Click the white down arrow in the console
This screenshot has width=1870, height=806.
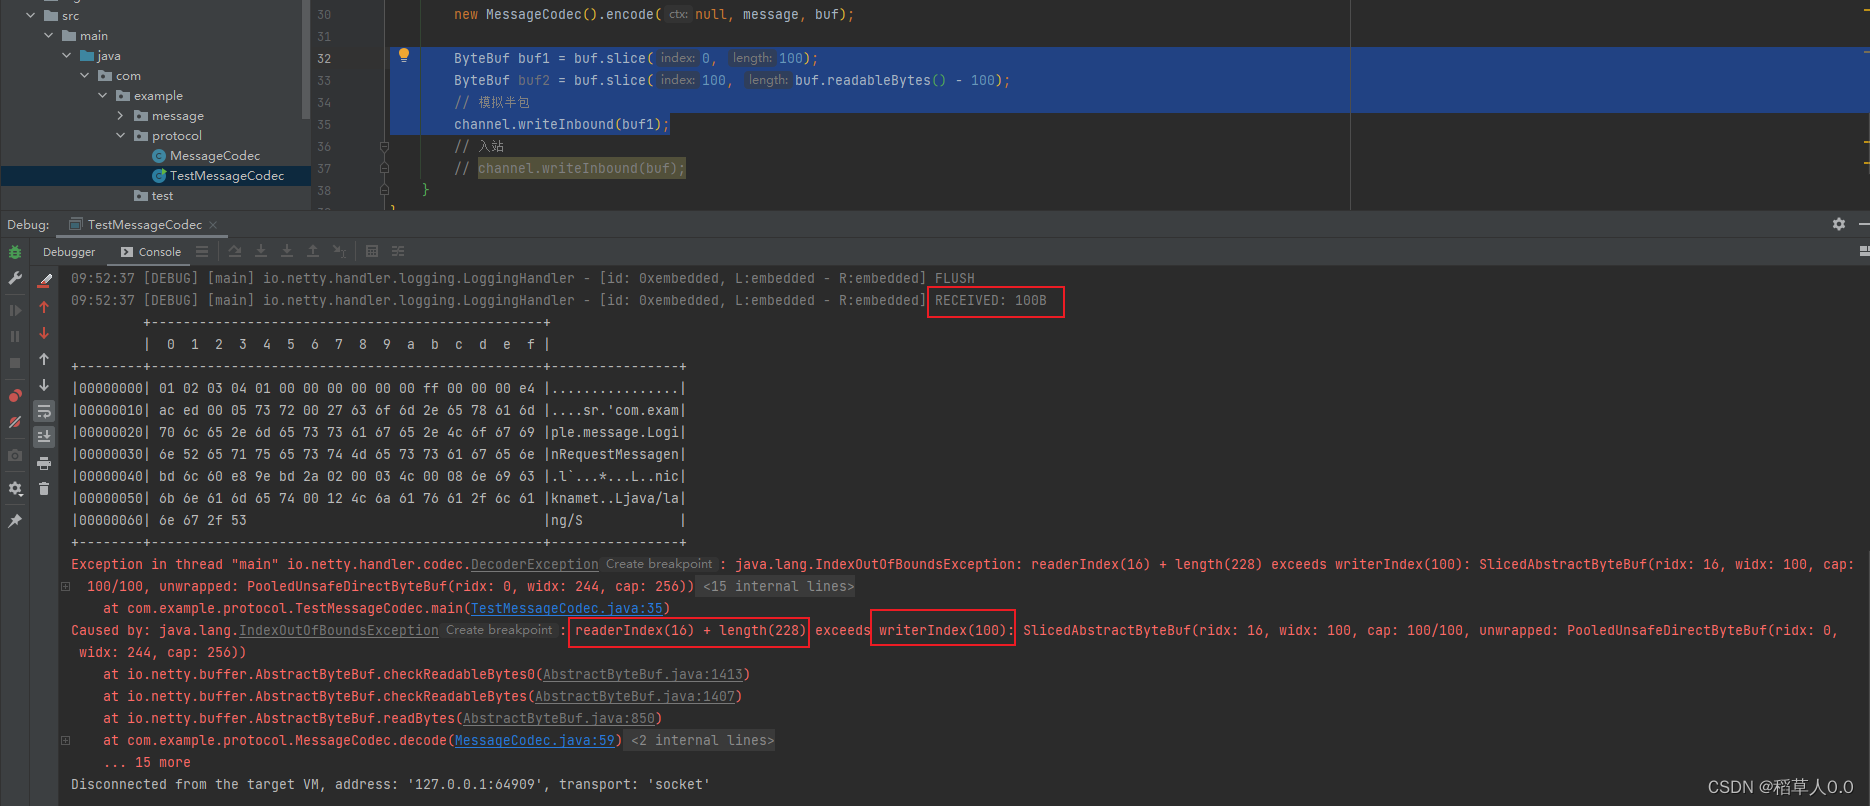[x=44, y=385]
